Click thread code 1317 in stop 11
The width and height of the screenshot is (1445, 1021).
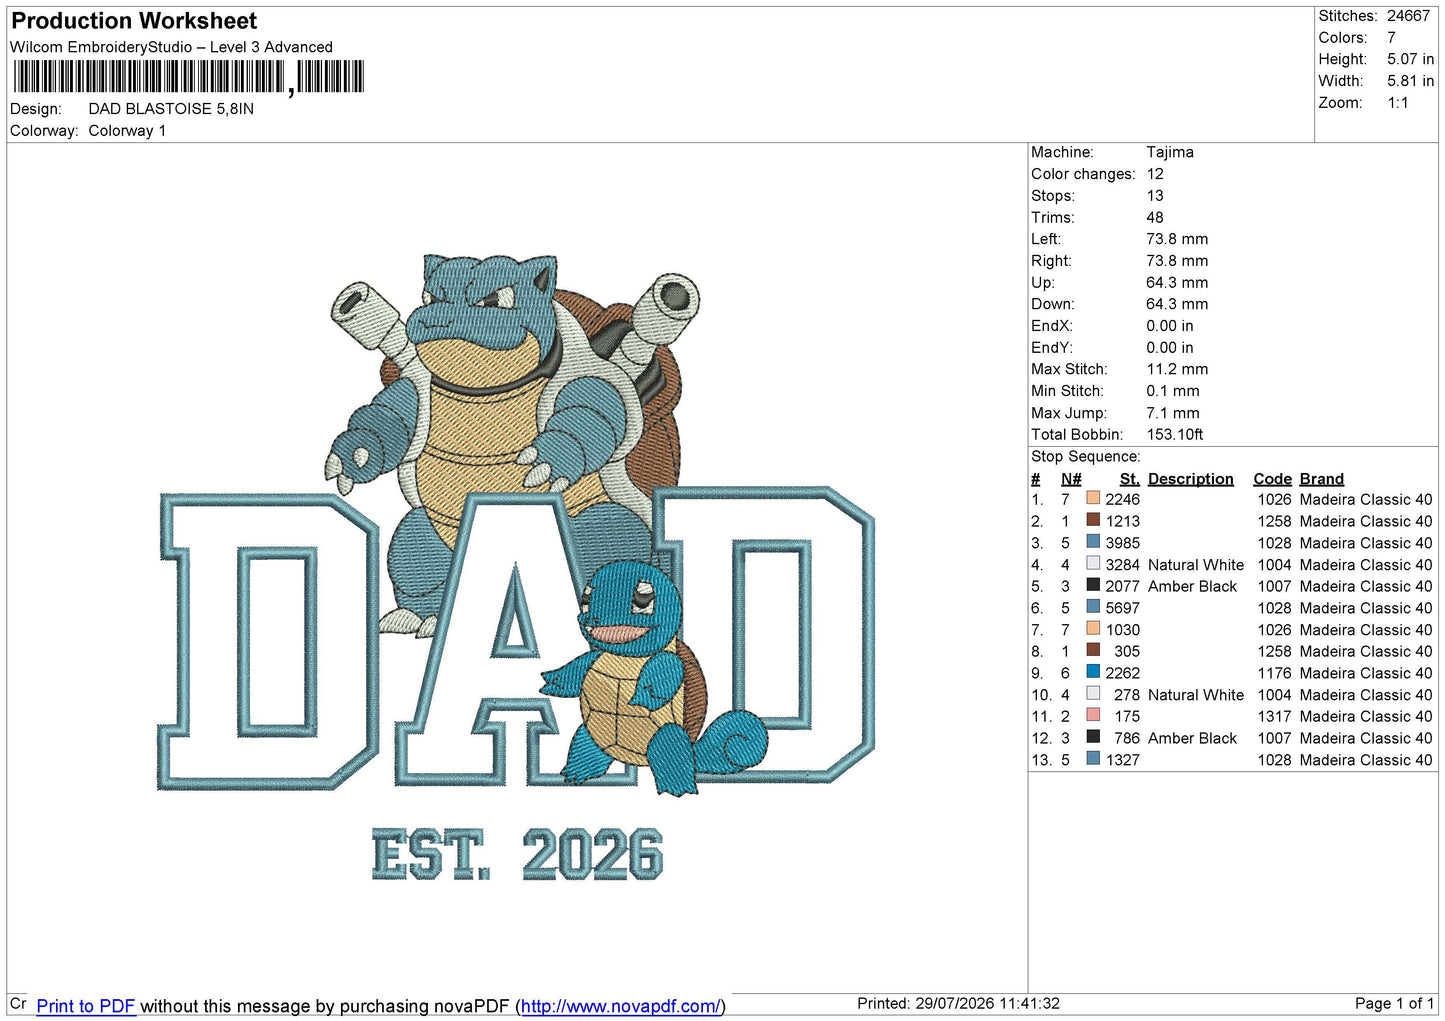pos(1274,716)
